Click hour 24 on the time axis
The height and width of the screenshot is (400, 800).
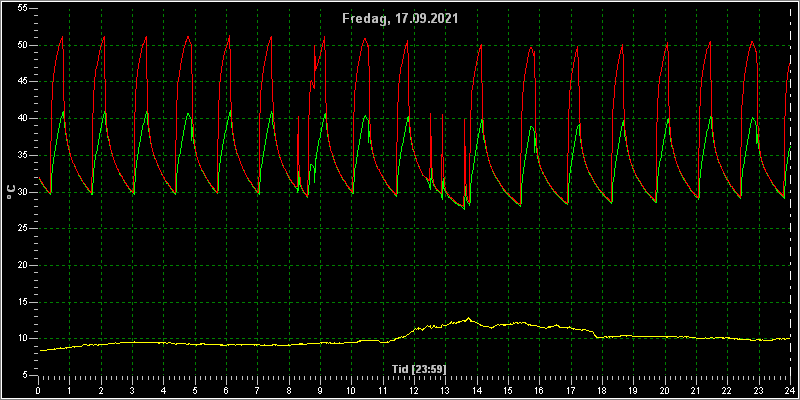click(790, 390)
